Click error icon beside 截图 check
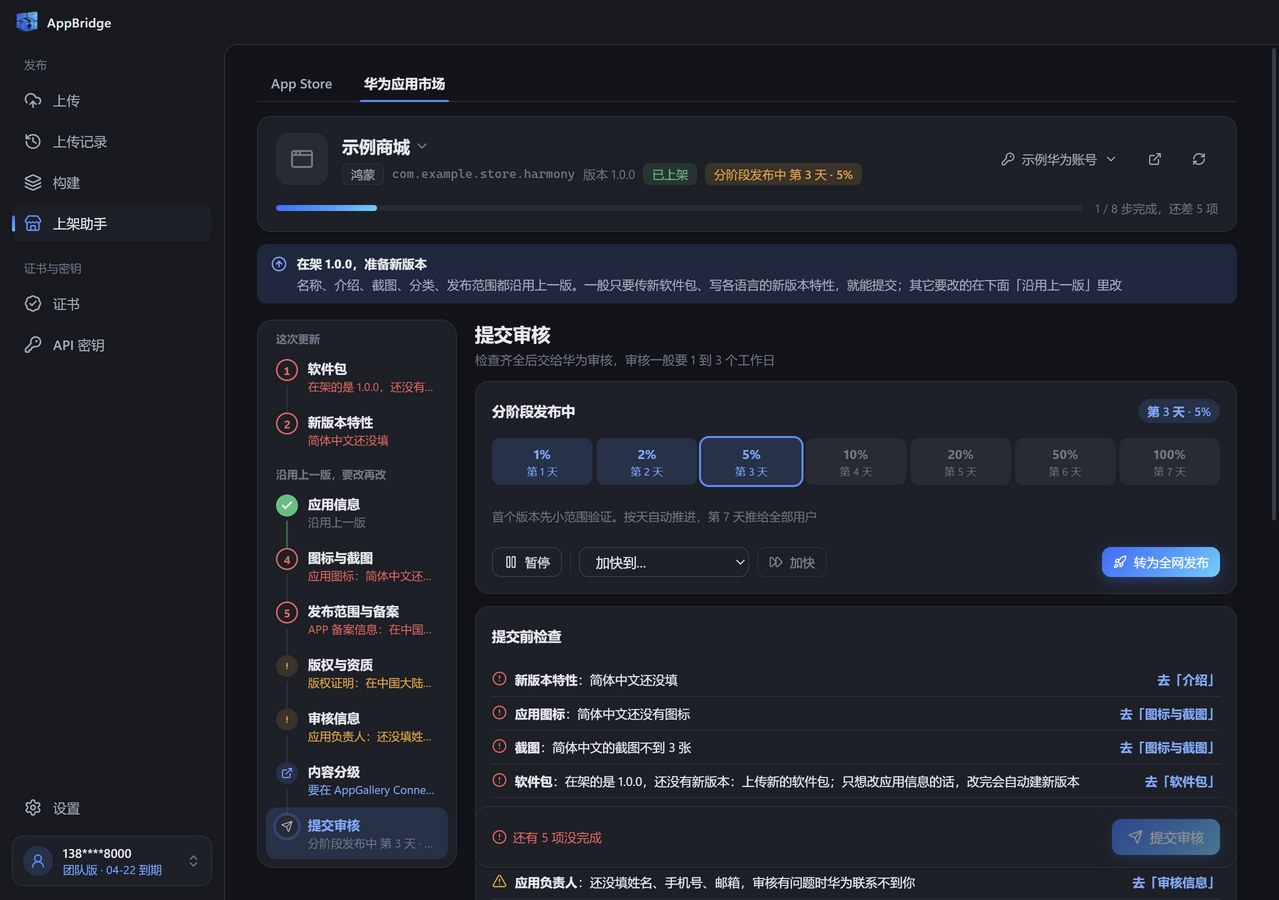Image resolution: width=1279 pixels, height=900 pixels. click(x=499, y=747)
